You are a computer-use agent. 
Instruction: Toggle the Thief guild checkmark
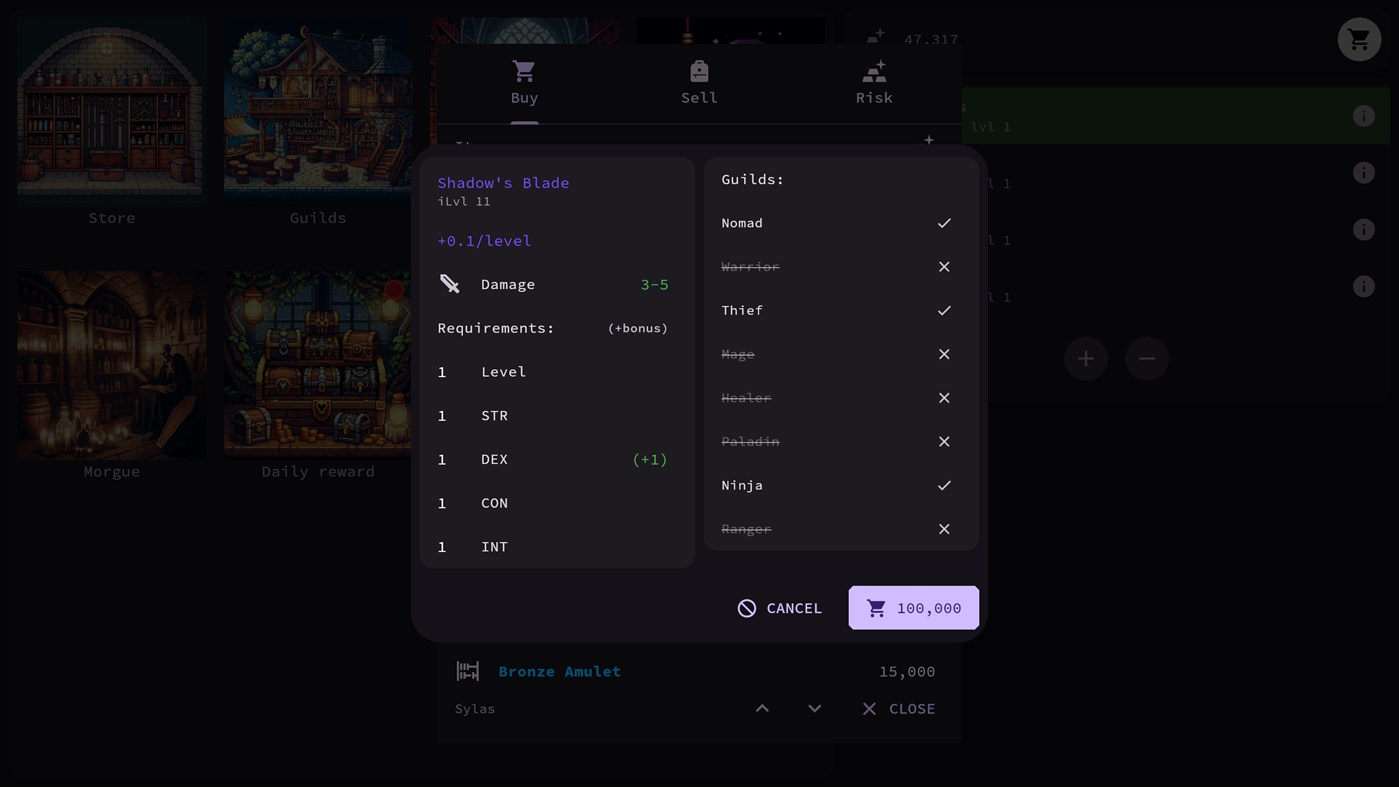click(943, 310)
